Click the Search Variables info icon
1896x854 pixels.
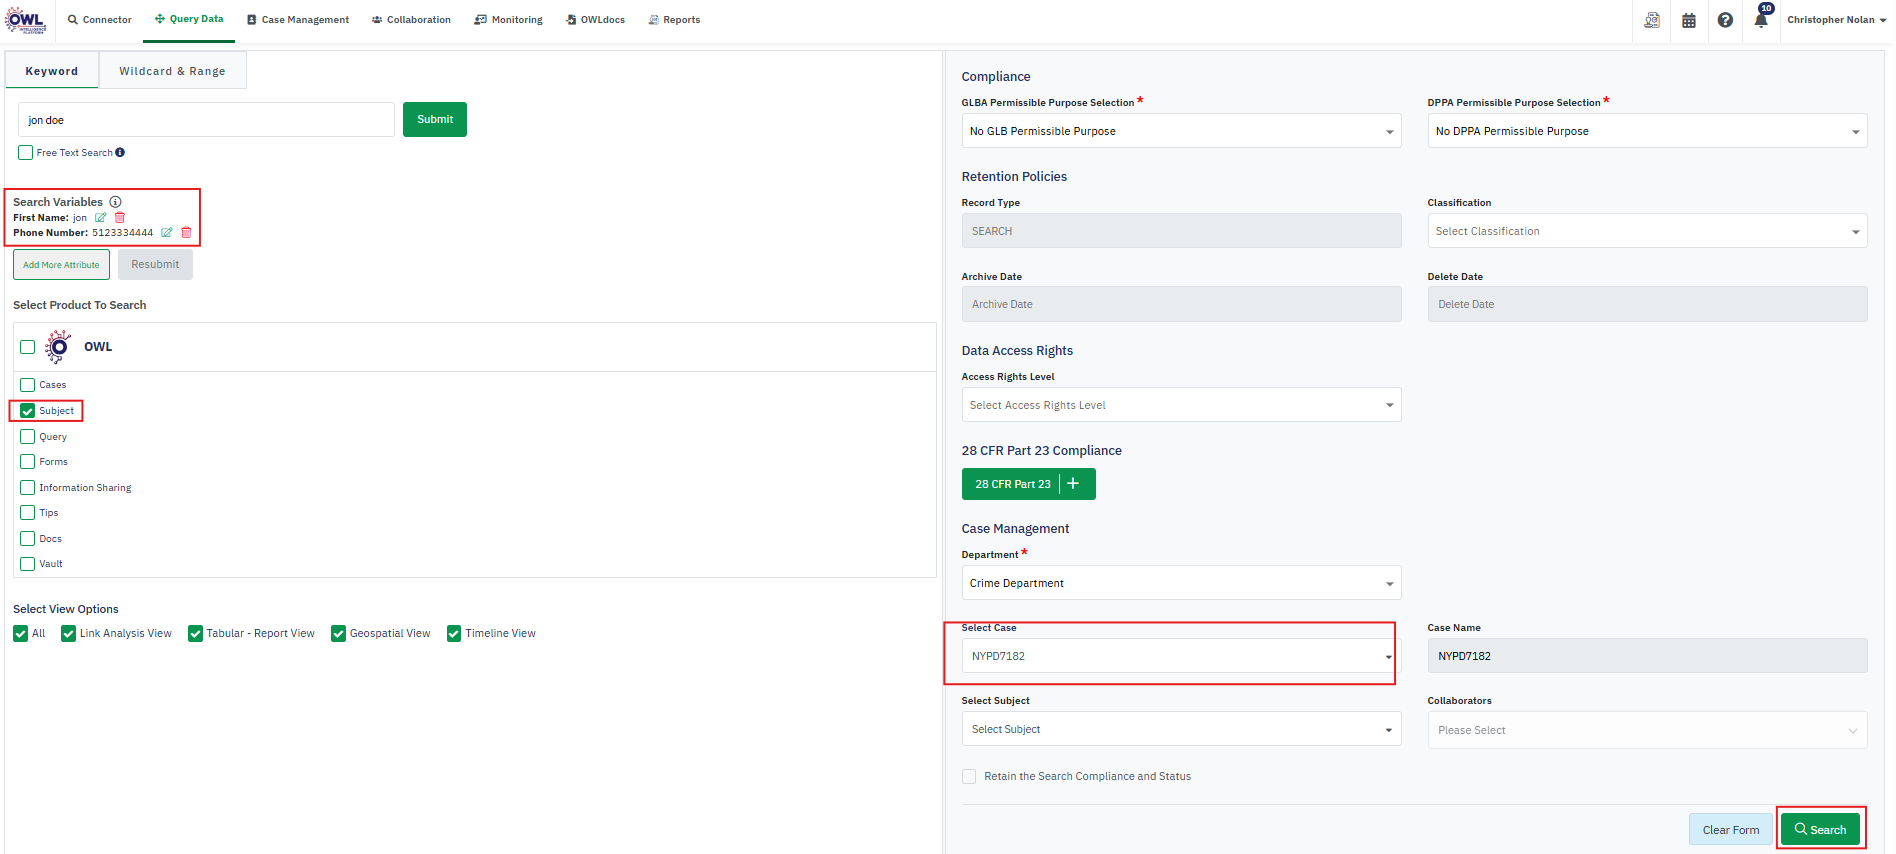(x=115, y=202)
